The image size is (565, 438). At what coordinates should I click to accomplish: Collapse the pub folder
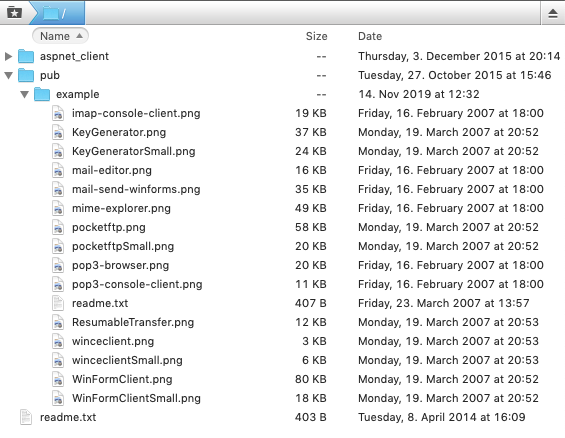coord(8,75)
